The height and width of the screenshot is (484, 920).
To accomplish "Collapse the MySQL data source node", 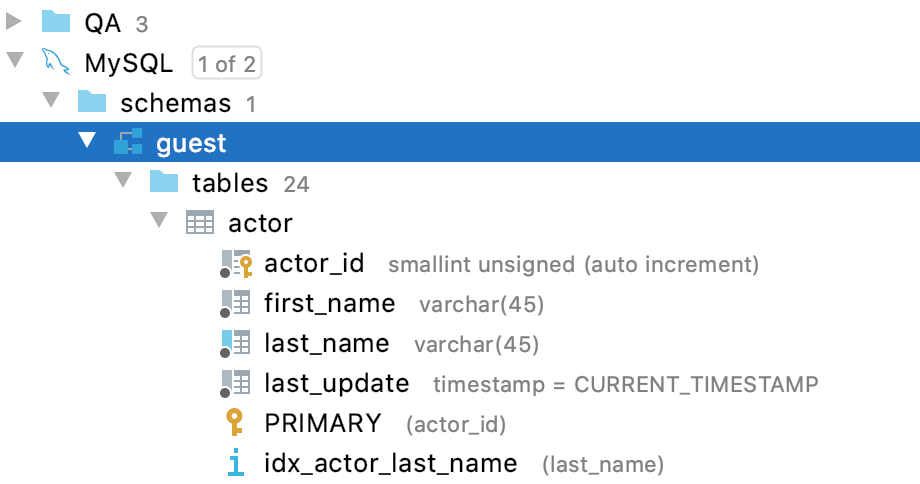I will 14,63.
